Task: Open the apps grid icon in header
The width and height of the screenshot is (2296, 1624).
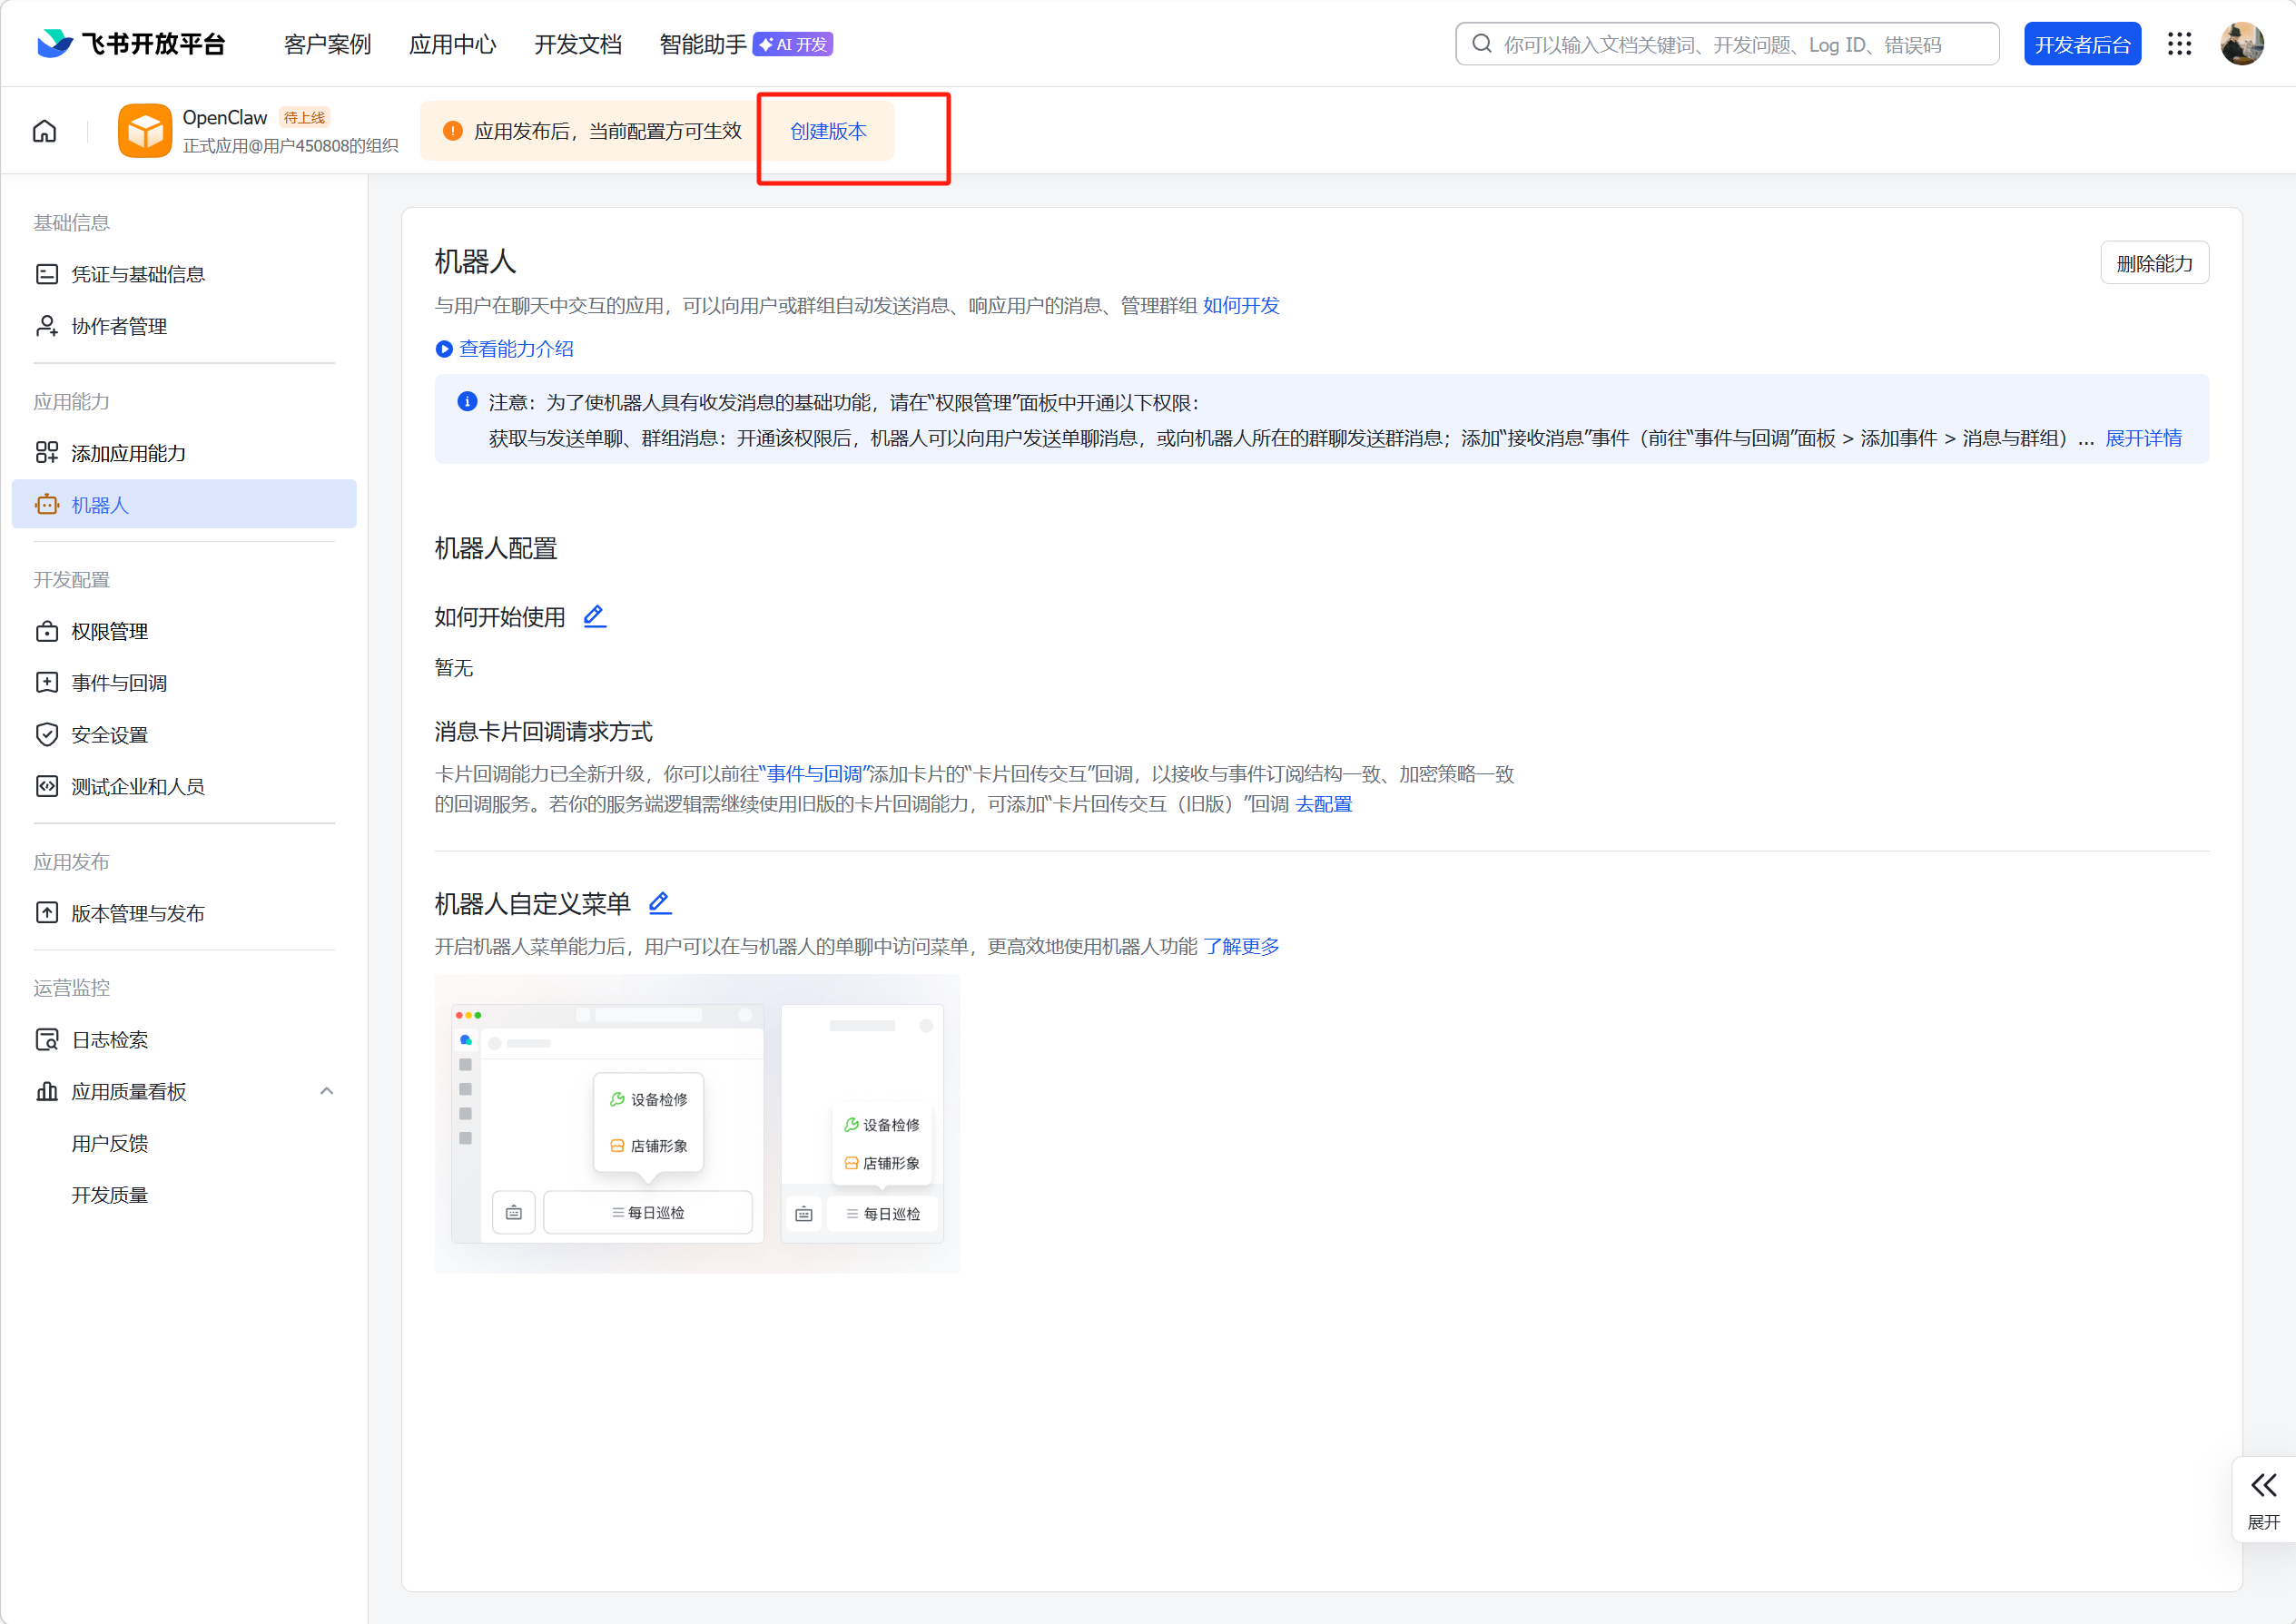Action: tap(2179, 44)
